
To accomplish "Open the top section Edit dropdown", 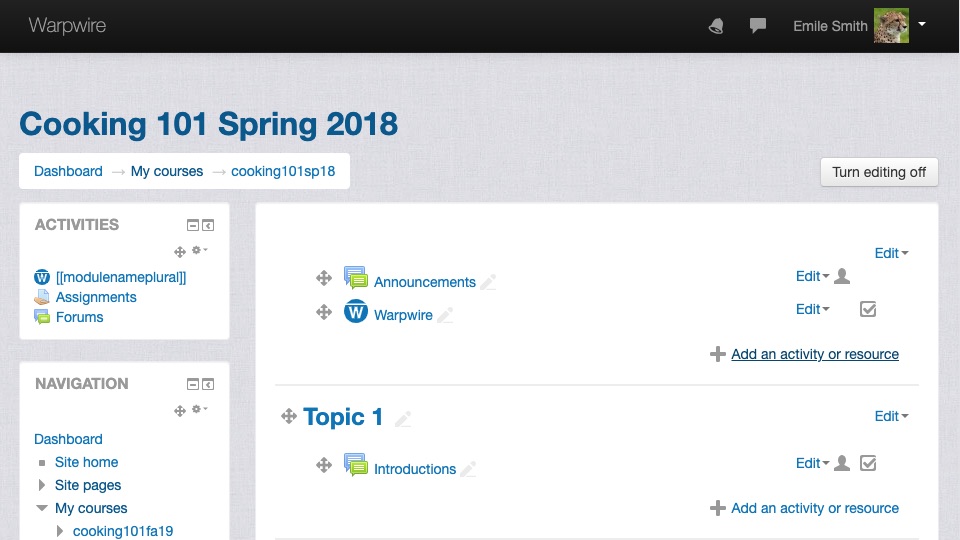I will coord(891,253).
